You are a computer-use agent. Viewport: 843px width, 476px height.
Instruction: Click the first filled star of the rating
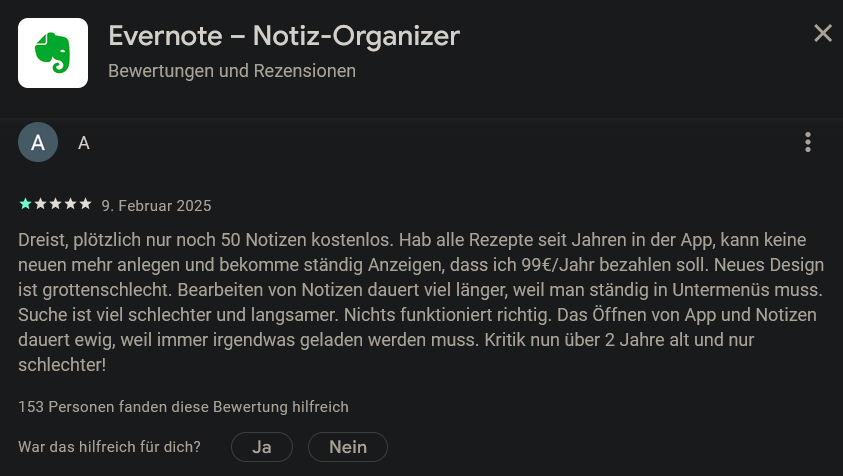(x=25, y=204)
